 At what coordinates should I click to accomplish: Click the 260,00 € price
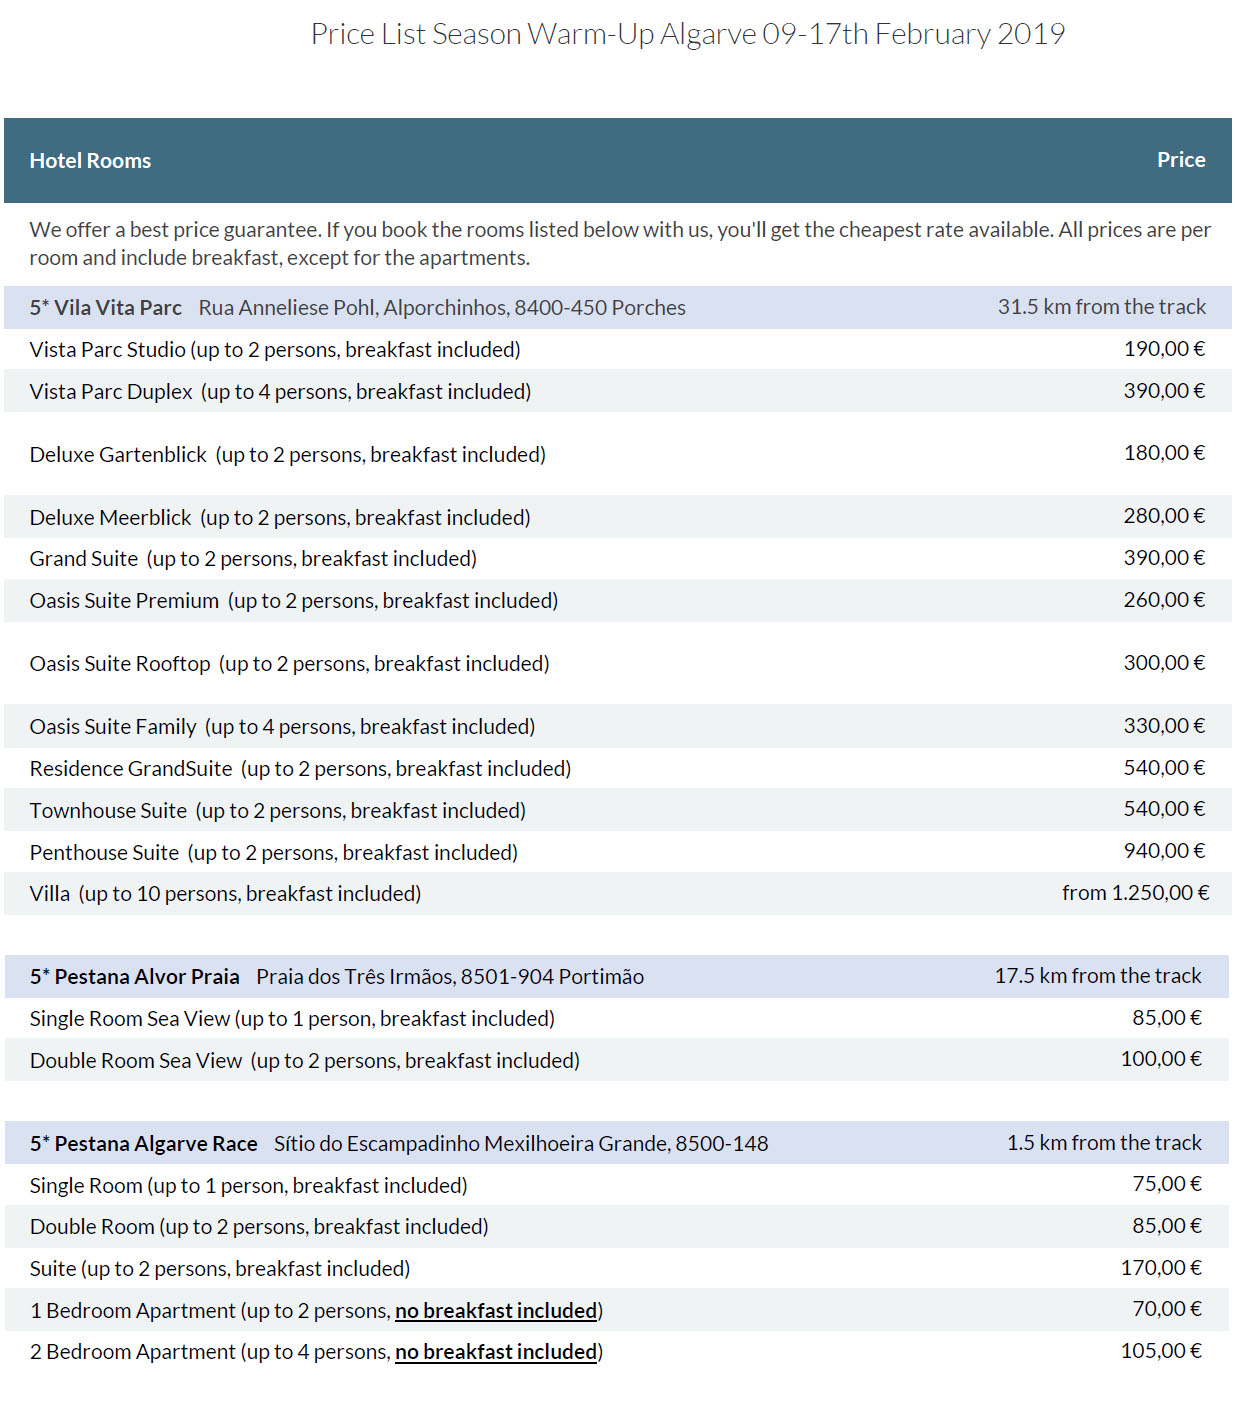[x=1165, y=600]
